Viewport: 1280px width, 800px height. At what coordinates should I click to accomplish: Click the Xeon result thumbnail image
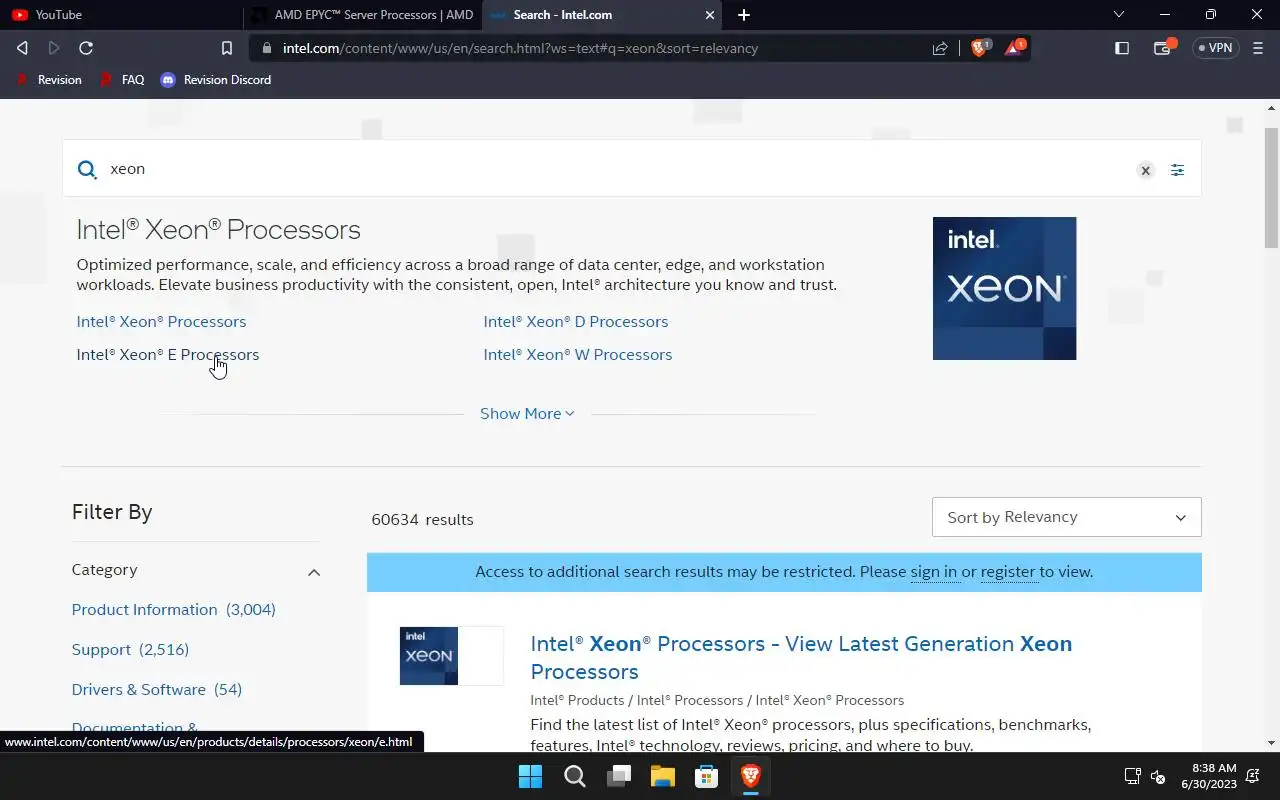[x=452, y=656]
